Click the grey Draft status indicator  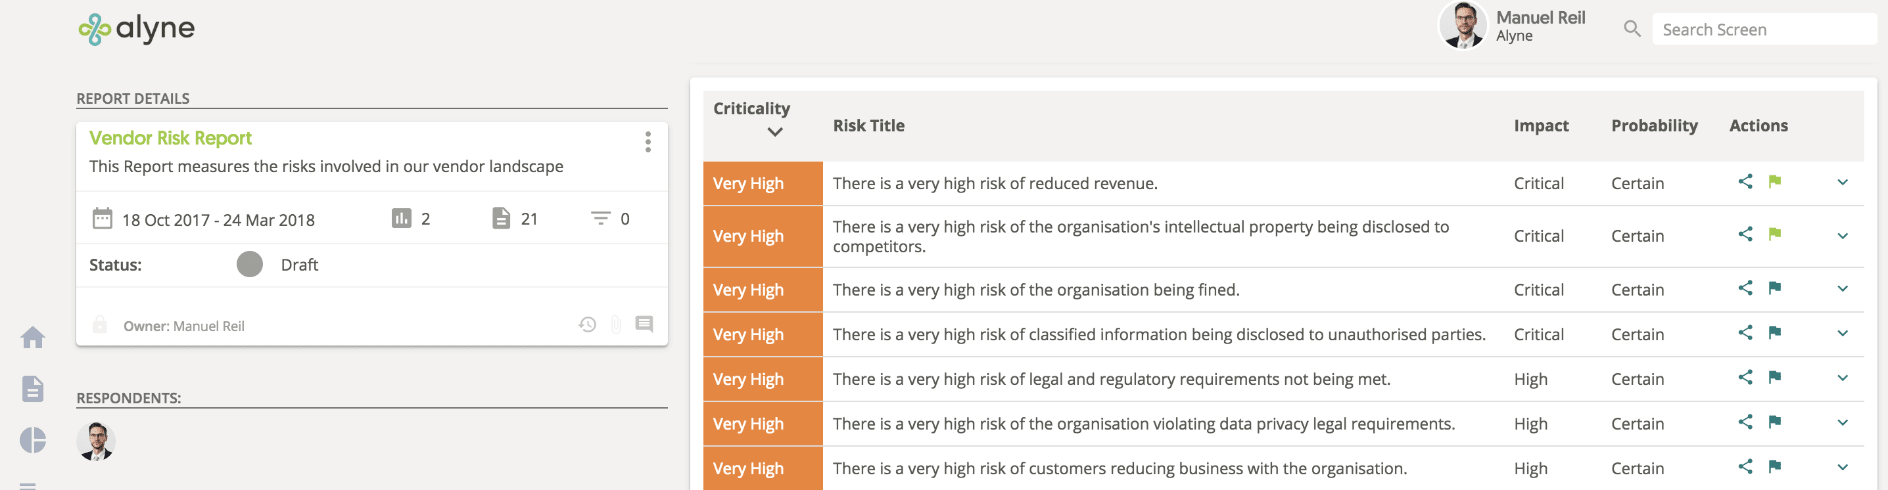coord(250,264)
